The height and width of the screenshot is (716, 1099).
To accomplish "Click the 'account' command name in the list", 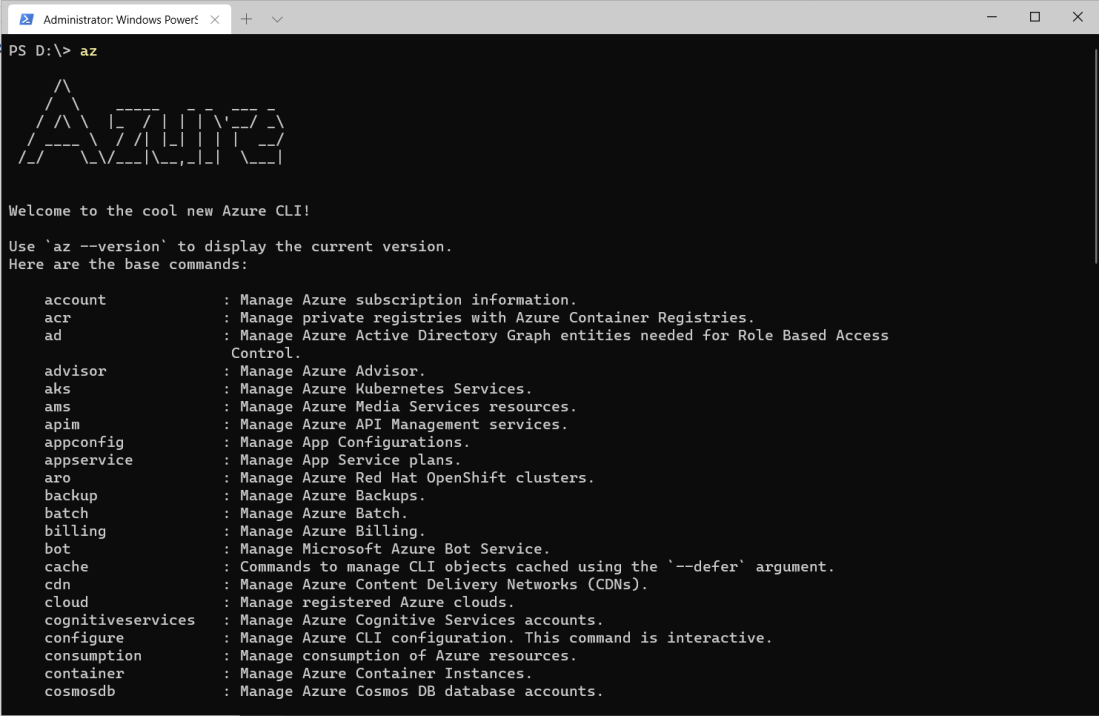I will tap(75, 300).
